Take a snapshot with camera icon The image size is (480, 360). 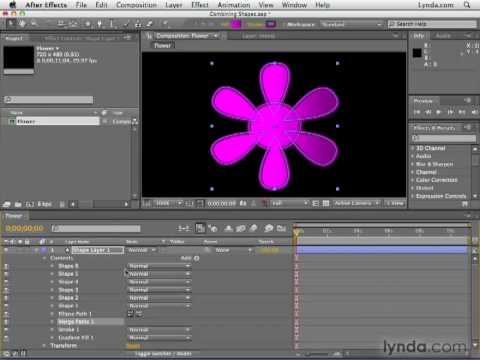tap(243, 203)
